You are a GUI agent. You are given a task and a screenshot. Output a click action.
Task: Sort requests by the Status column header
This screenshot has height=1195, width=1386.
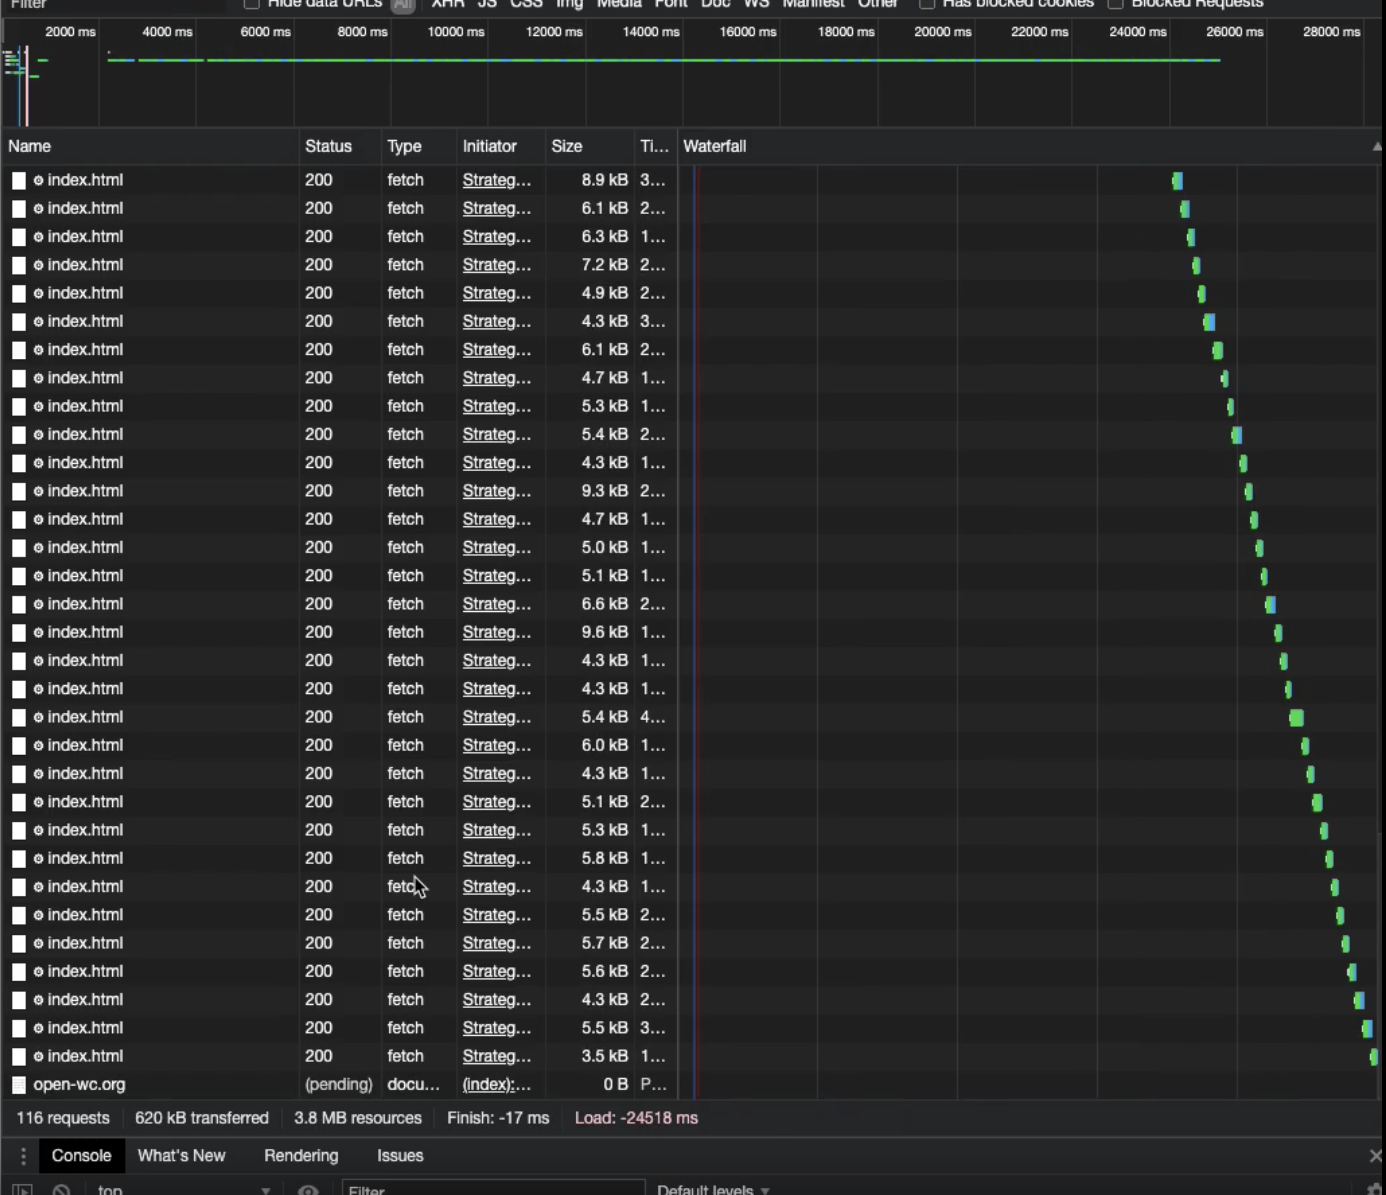click(x=339, y=147)
